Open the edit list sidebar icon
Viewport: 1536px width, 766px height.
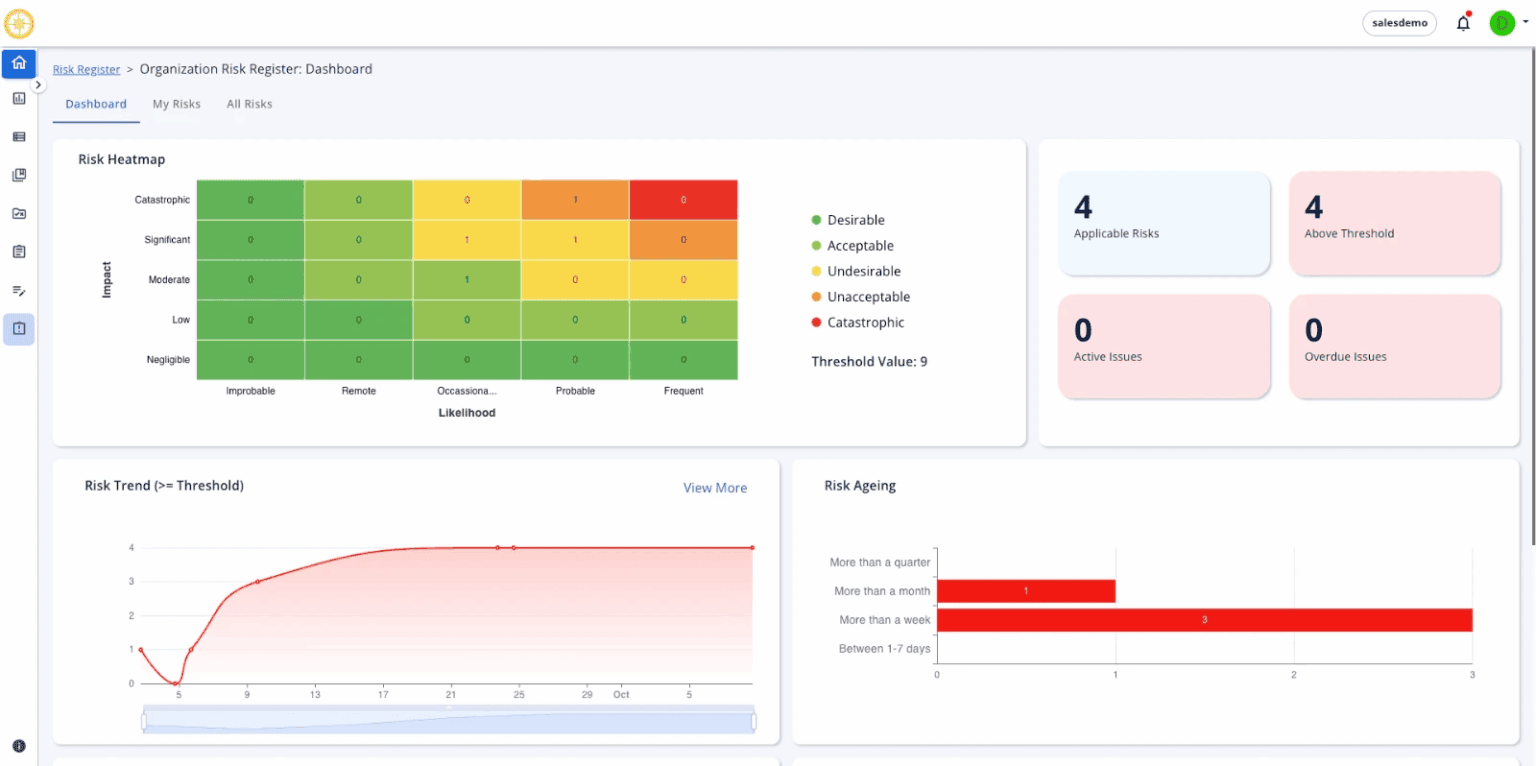pos(19,290)
